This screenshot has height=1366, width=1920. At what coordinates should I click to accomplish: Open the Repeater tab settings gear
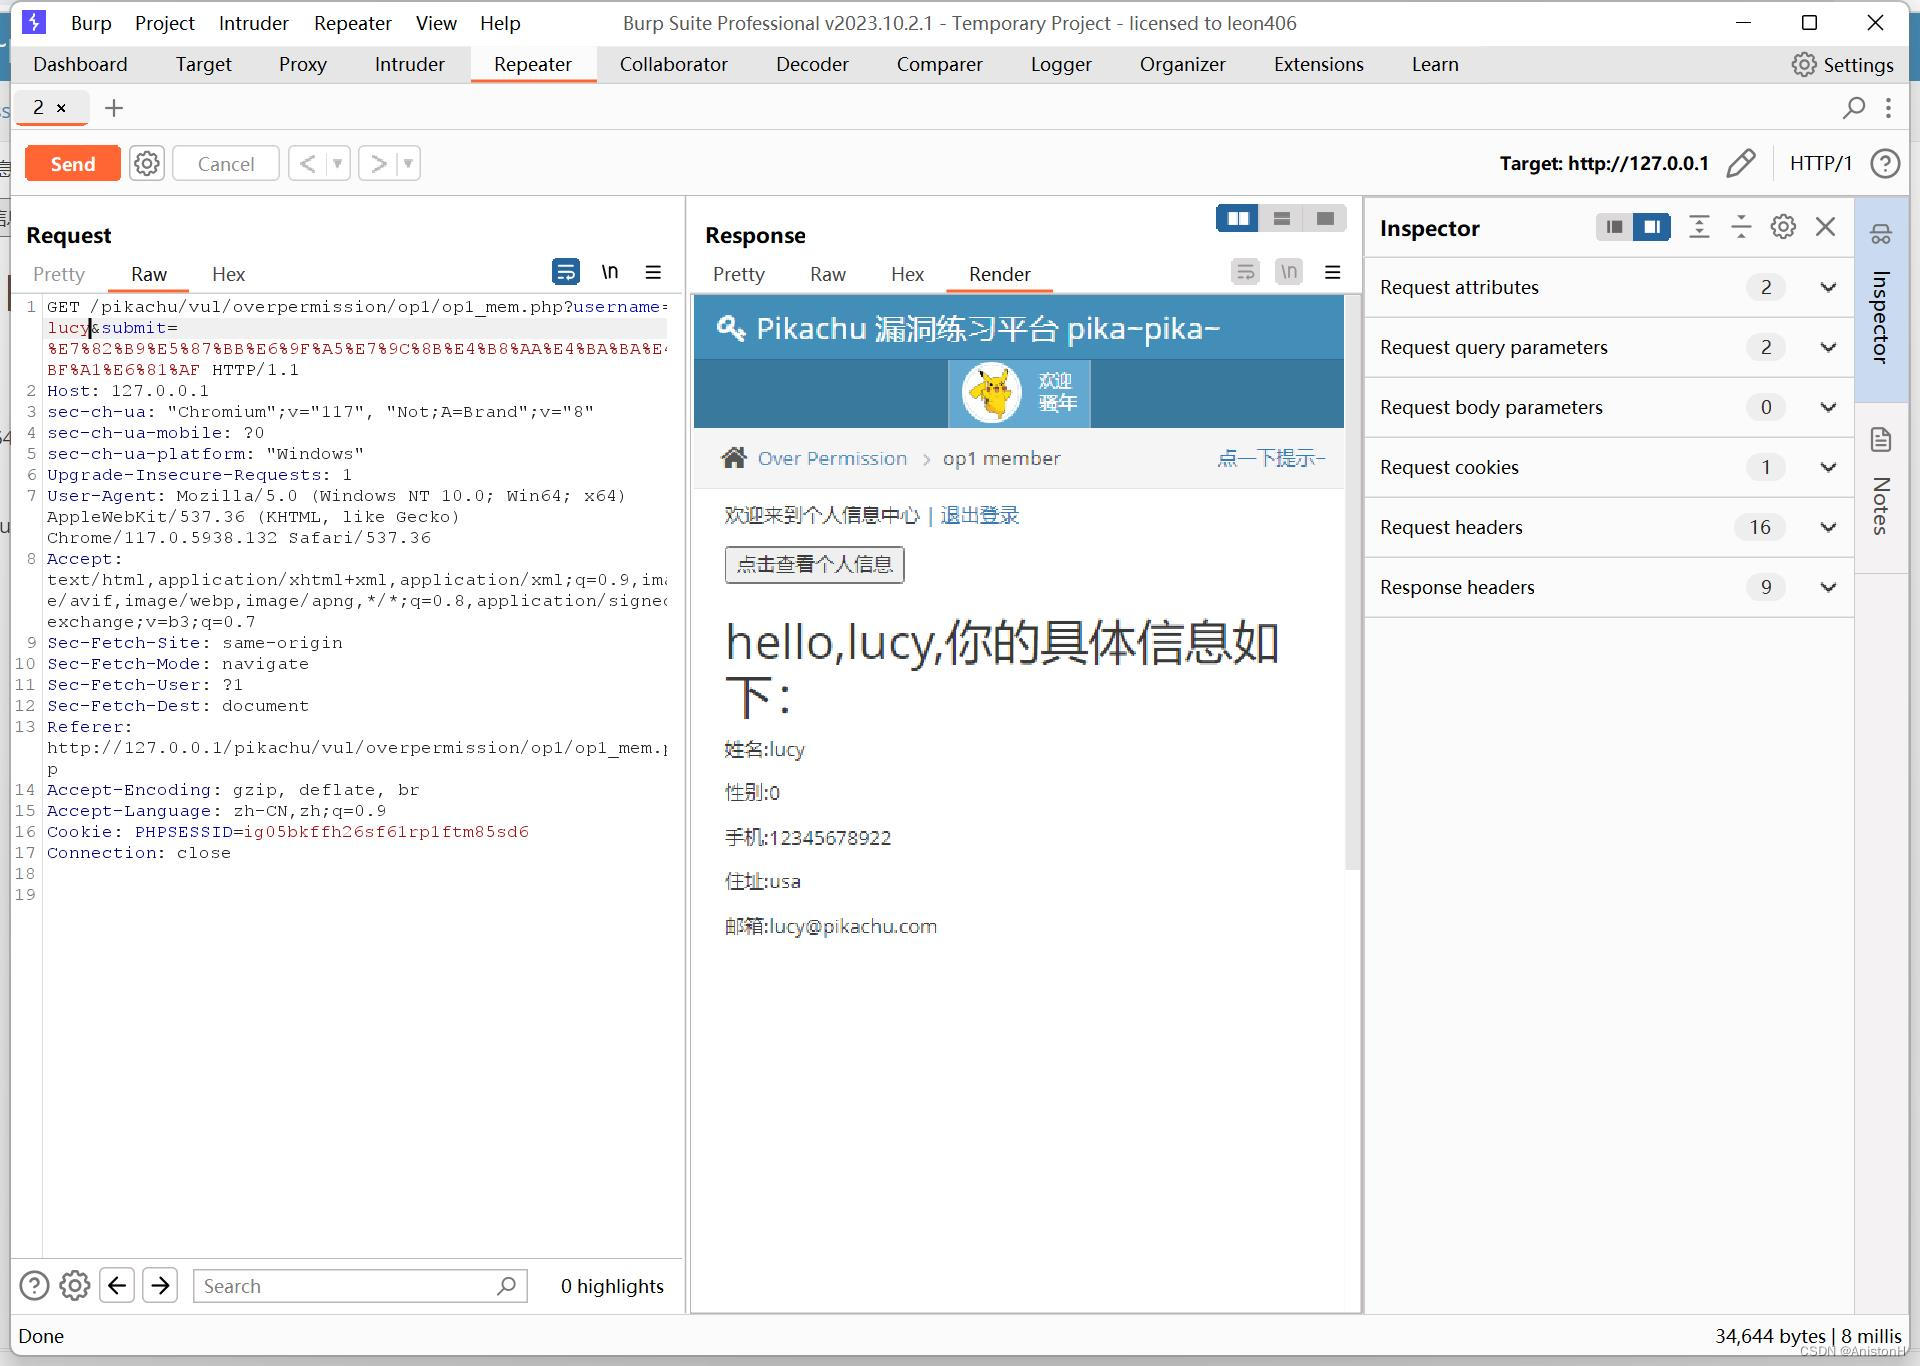point(147,163)
